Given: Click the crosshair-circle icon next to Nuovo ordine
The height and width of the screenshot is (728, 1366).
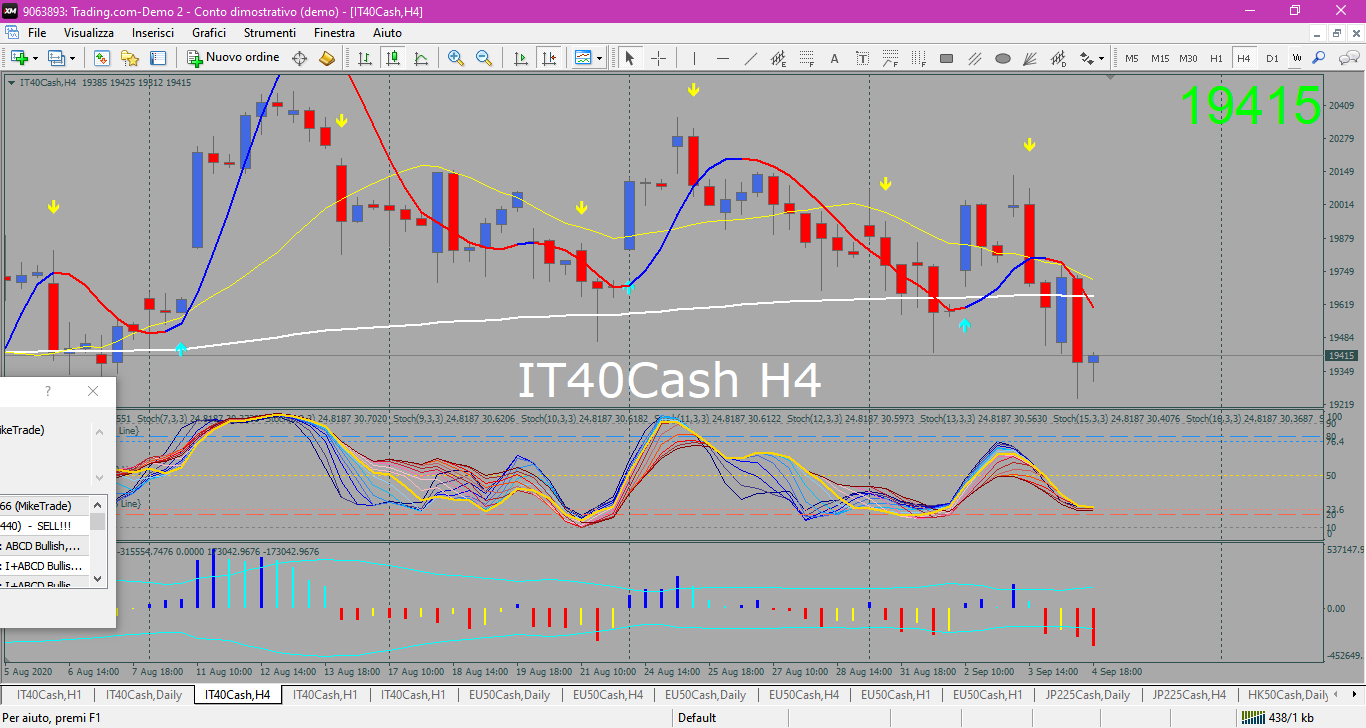Looking at the screenshot, I should pyautogui.click(x=300, y=58).
